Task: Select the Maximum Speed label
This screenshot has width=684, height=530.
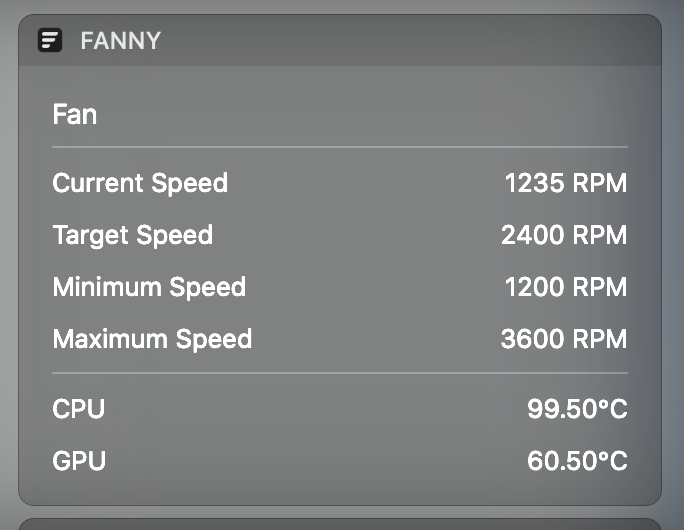Action: [152, 339]
